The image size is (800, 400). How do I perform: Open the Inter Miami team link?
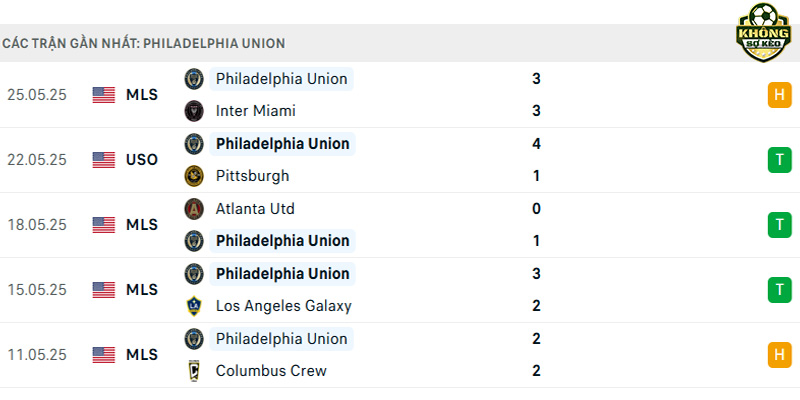[256, 111]
